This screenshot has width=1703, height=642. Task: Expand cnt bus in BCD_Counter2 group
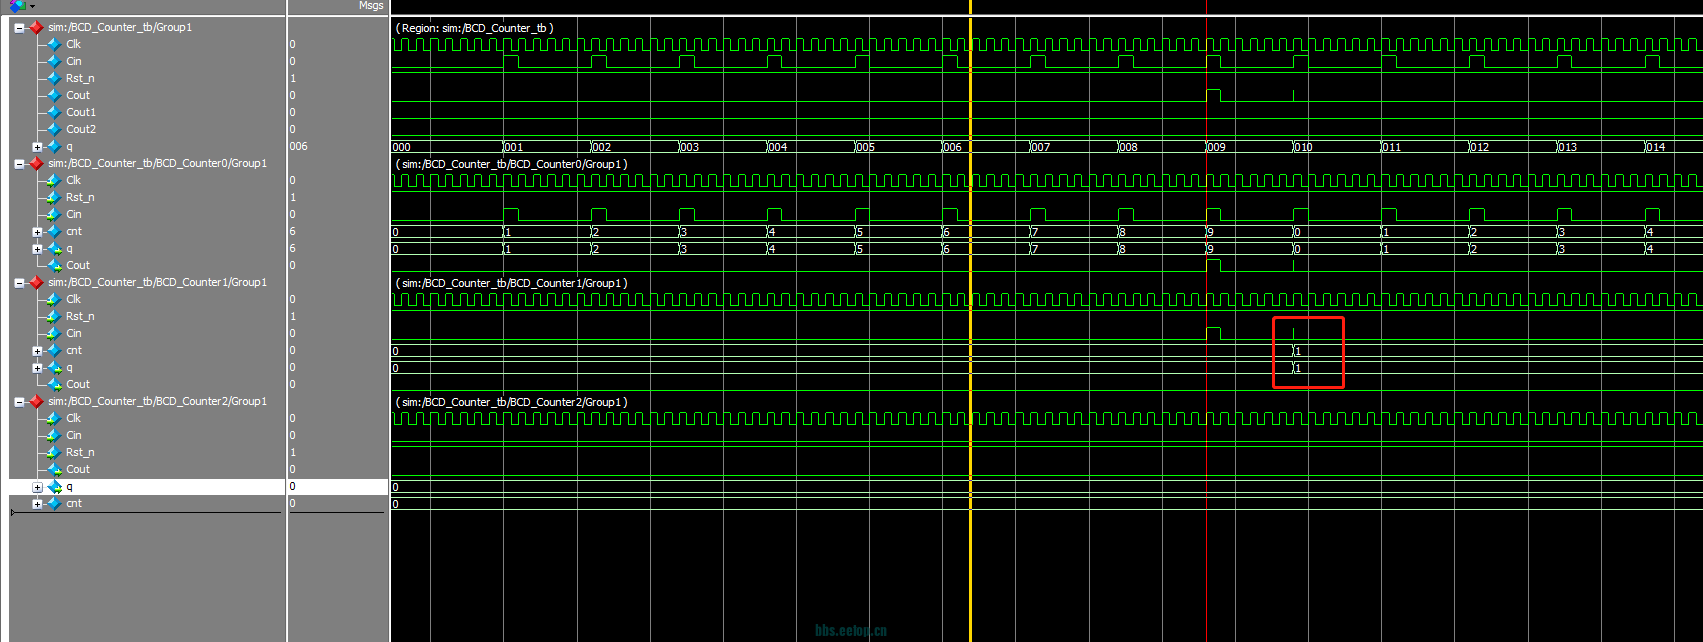37,505
